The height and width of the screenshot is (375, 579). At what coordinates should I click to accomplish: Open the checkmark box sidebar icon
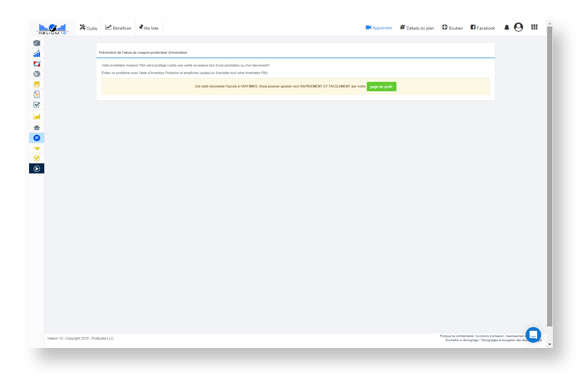point(37,105)
